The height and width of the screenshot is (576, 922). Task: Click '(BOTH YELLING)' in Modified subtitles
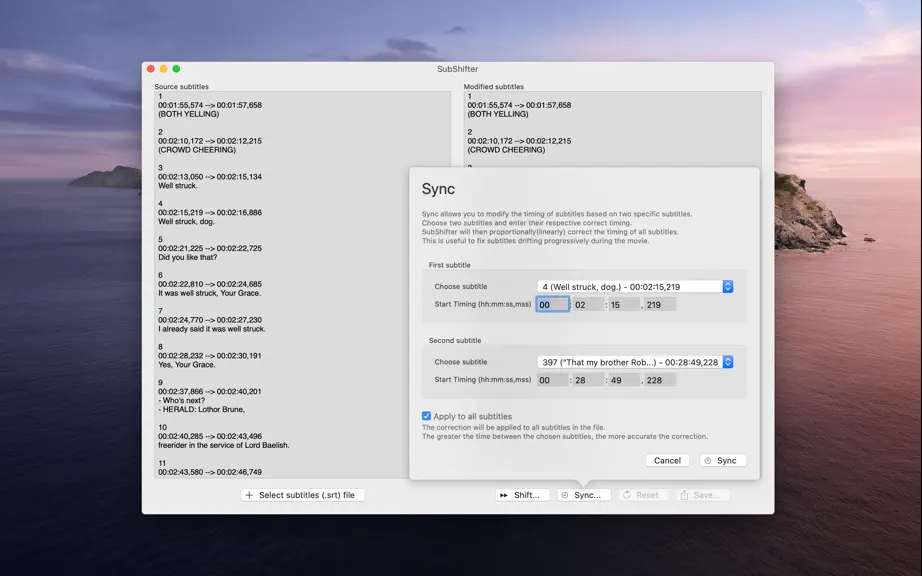(498, 114)
